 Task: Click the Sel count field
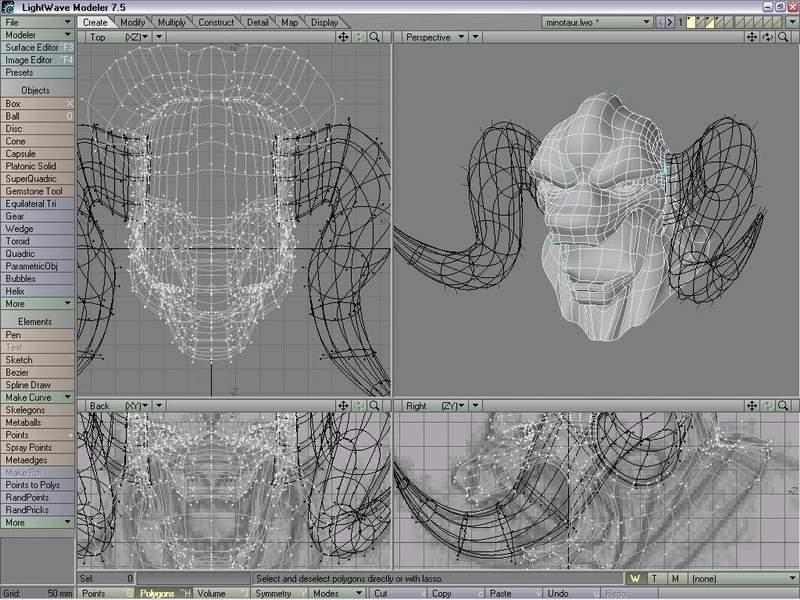(106, 579)
